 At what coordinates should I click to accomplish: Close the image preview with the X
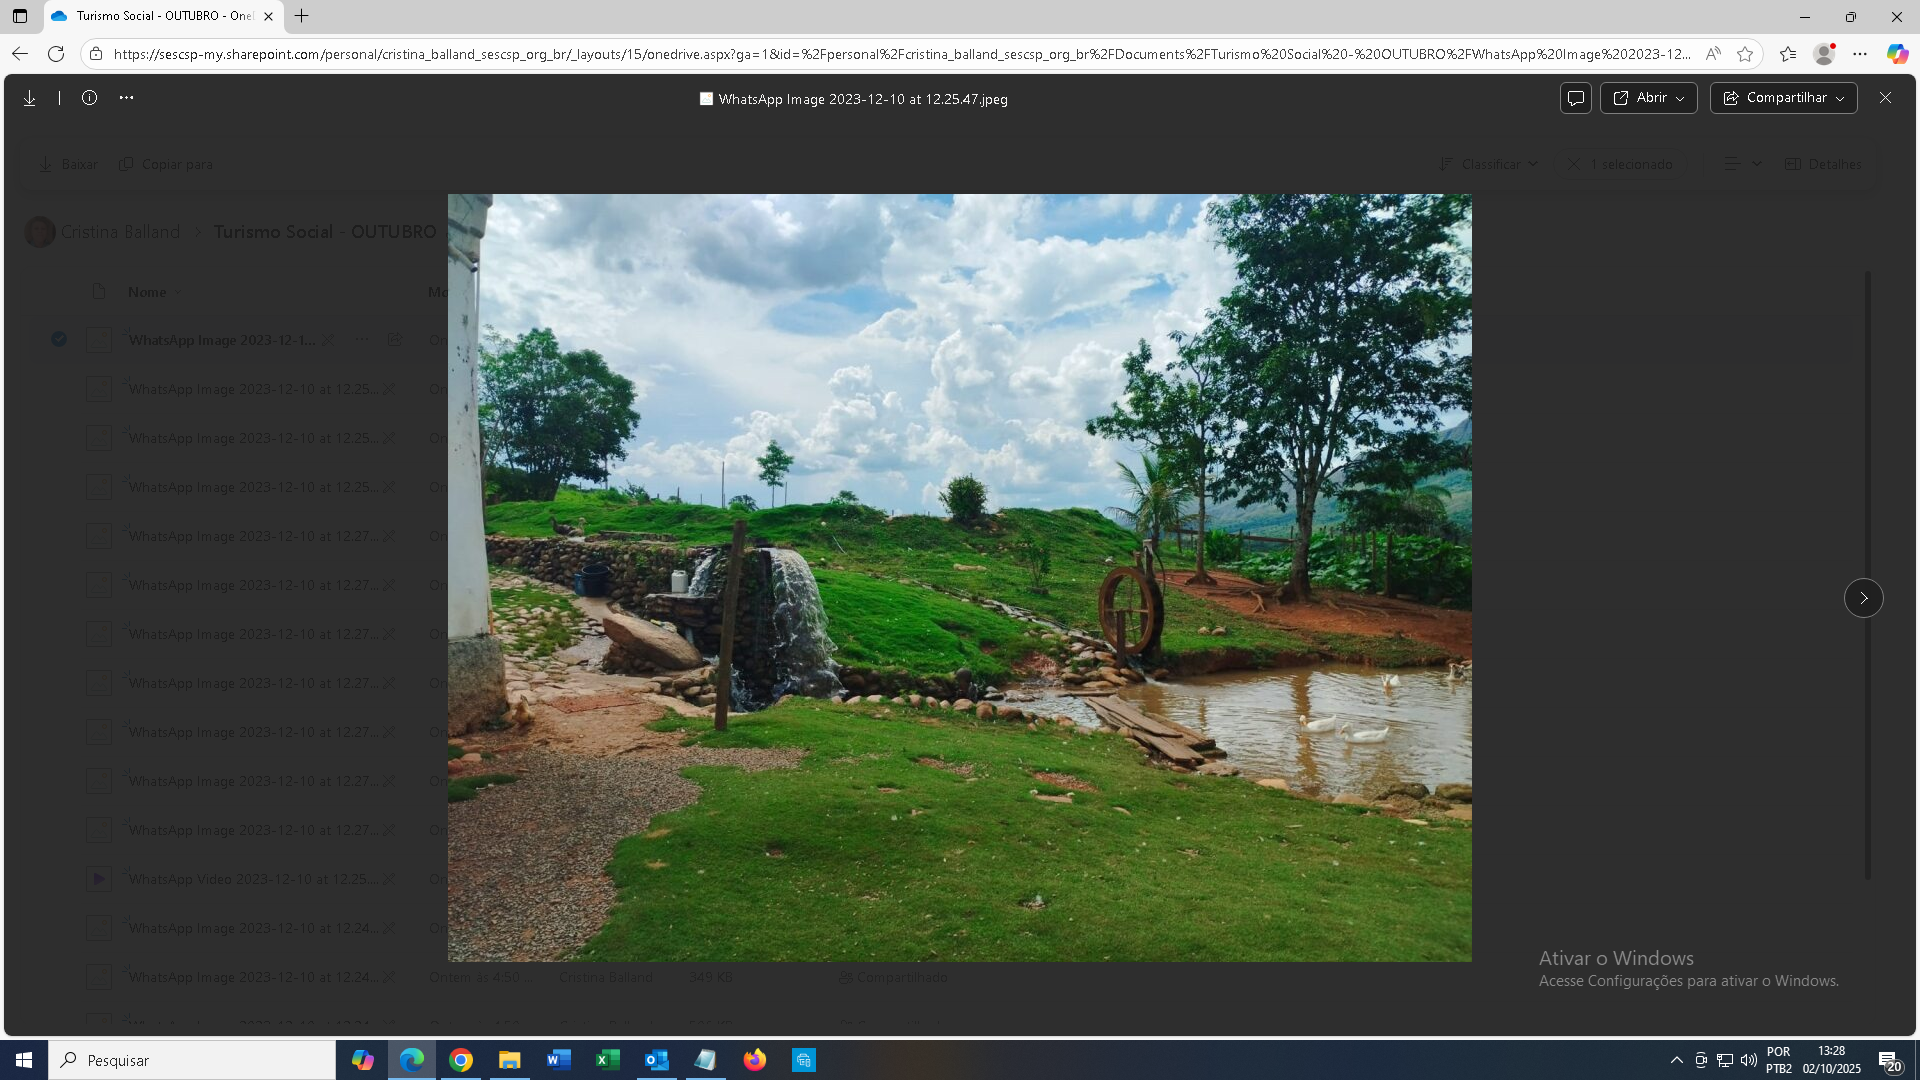(x=1885, y=98)
